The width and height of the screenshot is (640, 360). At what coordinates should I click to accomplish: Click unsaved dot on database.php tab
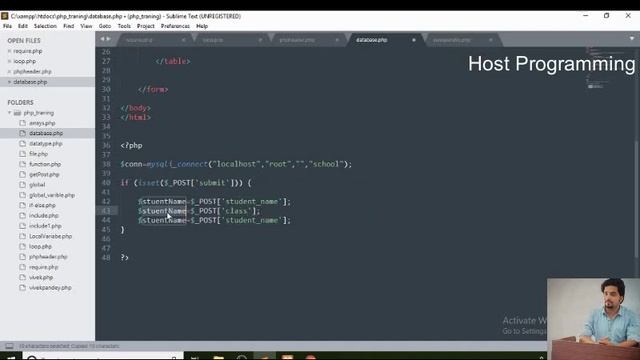(x=413, y=40)
